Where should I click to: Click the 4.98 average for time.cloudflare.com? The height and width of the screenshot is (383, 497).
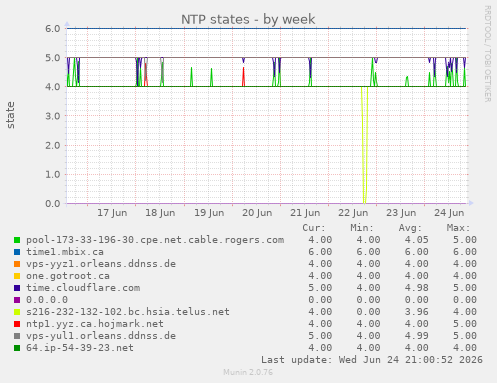(x=416, y=288)
